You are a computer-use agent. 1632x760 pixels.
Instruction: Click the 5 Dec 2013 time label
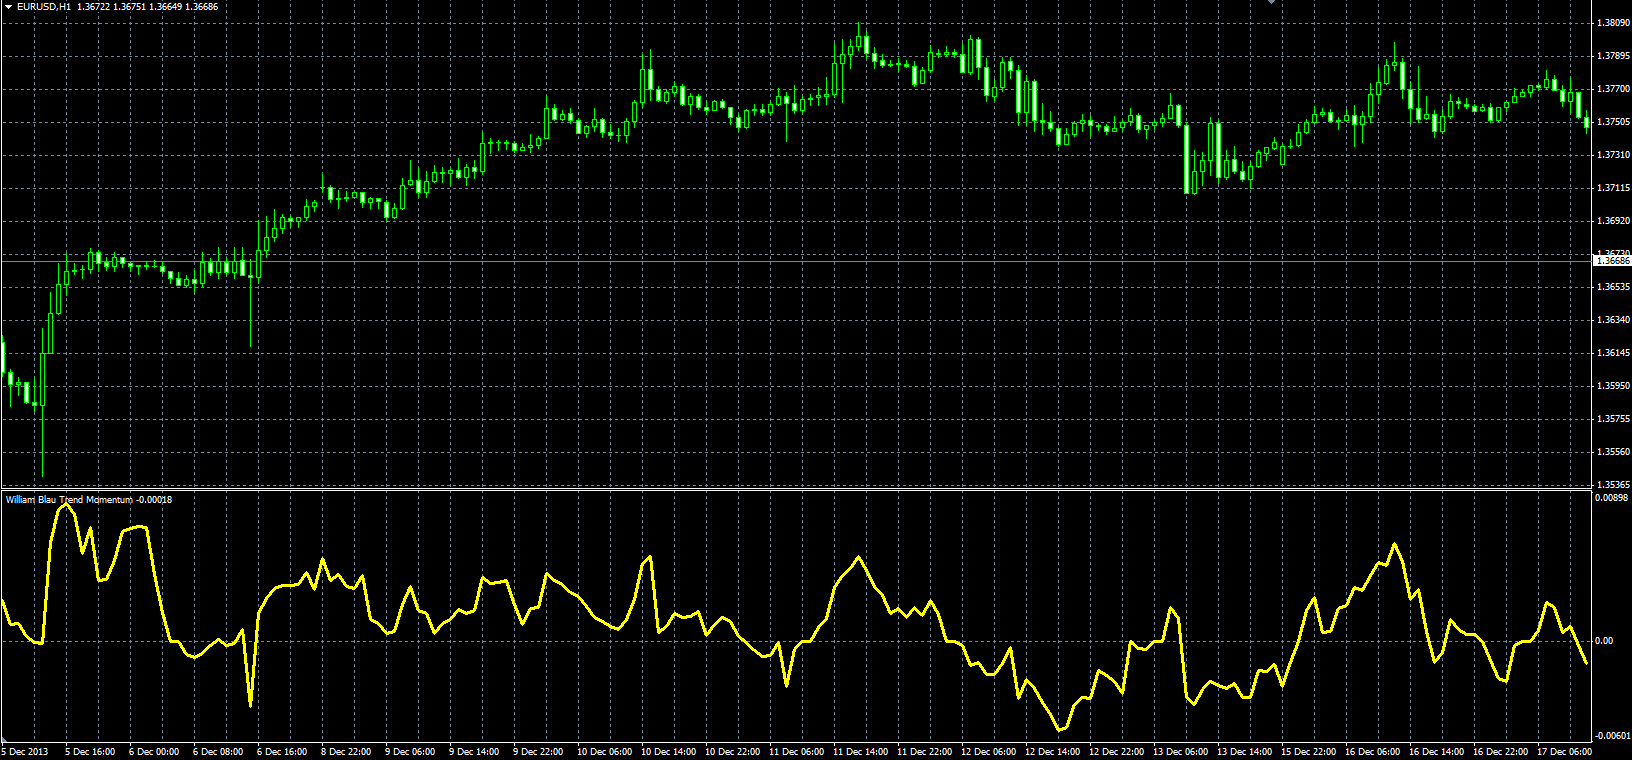tap(25, 752)
